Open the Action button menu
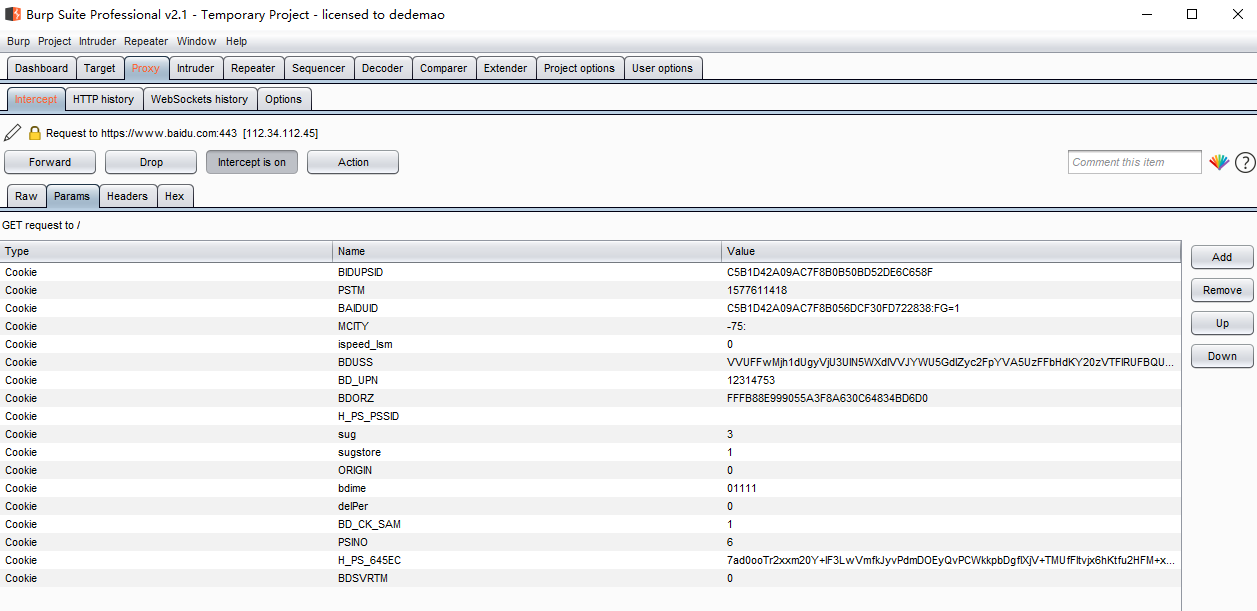This screenshot has width=1257, height=611. pyautogui.click(x=353, y=162)
